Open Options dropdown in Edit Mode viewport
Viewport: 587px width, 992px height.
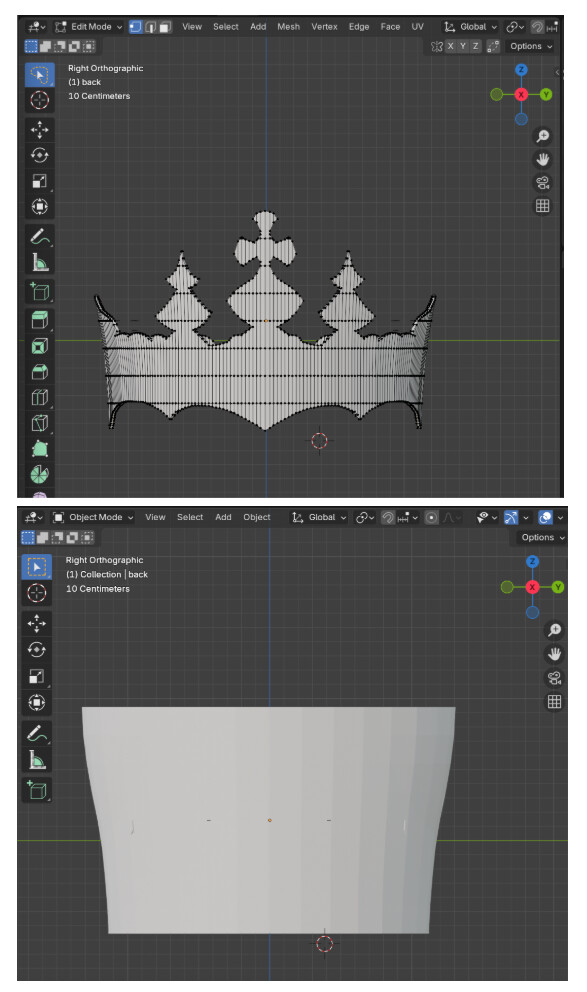[x=530, y=46]
